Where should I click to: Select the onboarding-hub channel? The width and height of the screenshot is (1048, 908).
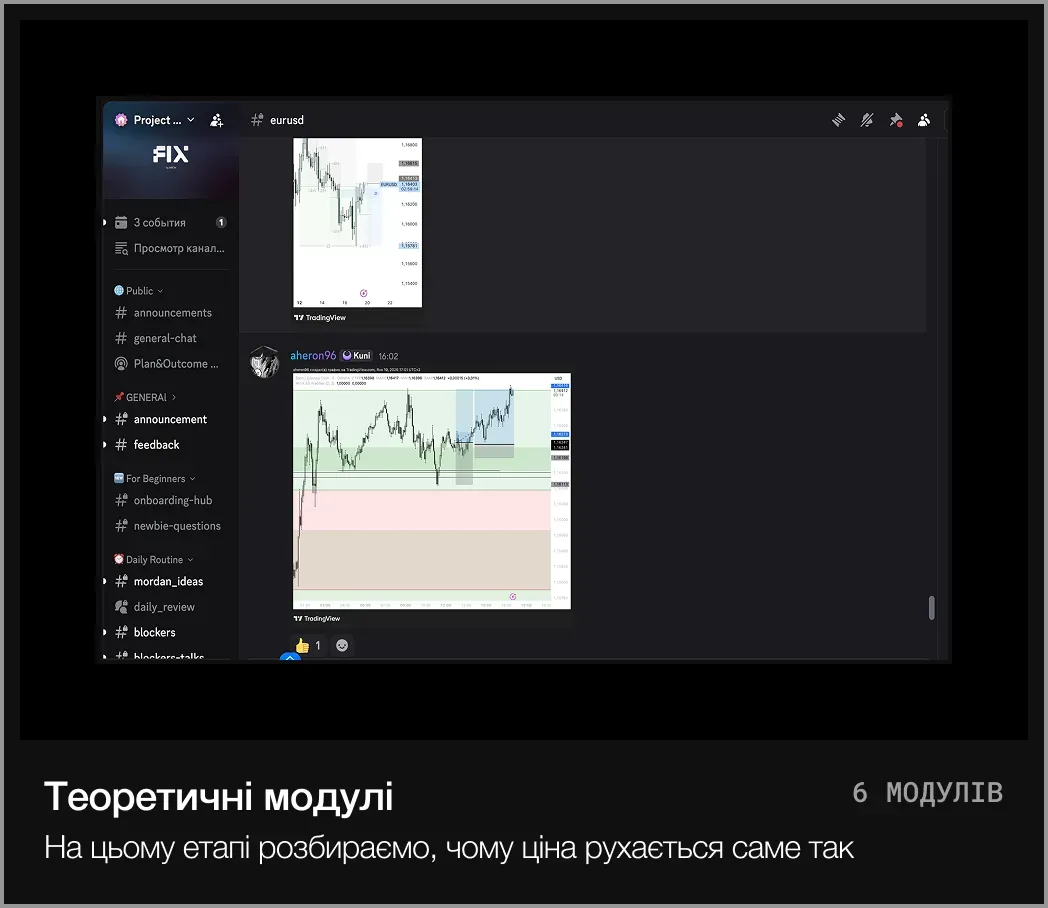coord(172,500)
